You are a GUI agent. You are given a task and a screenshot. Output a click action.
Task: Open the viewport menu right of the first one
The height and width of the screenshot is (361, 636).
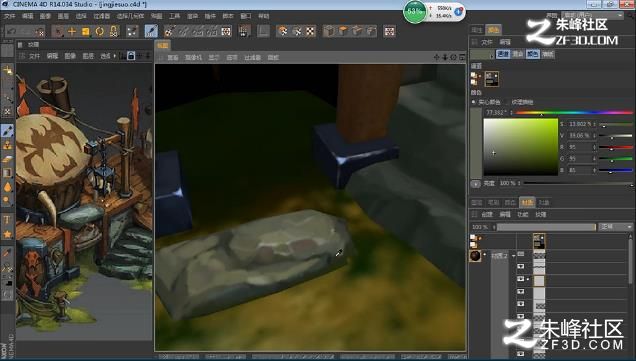click(193, 58)
